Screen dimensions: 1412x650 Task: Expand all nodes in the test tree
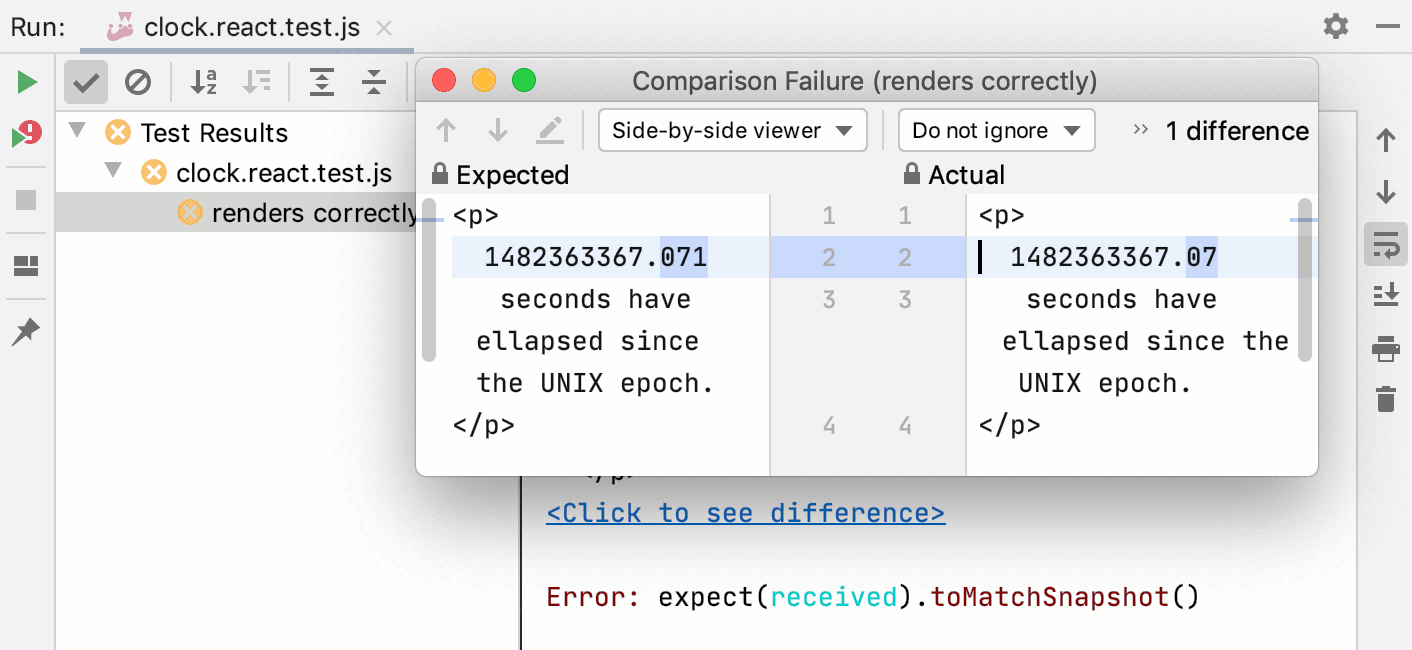click(x=321, y=82)
